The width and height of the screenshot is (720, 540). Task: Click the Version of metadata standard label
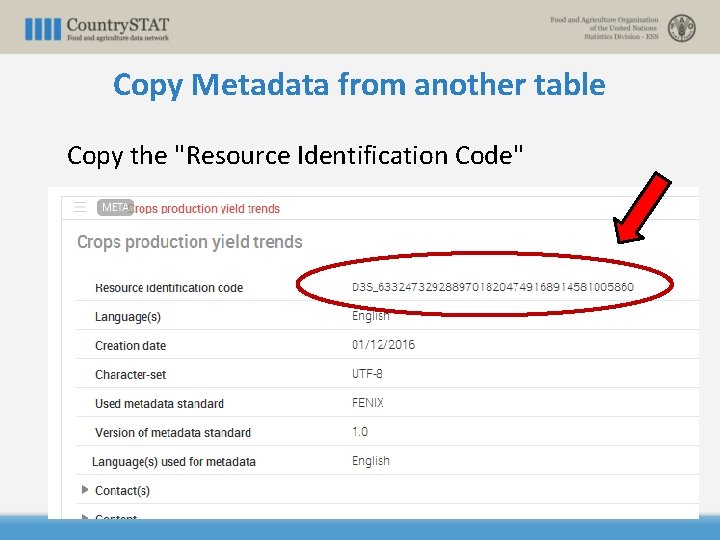pyautogui.click(x=173, y=433)
